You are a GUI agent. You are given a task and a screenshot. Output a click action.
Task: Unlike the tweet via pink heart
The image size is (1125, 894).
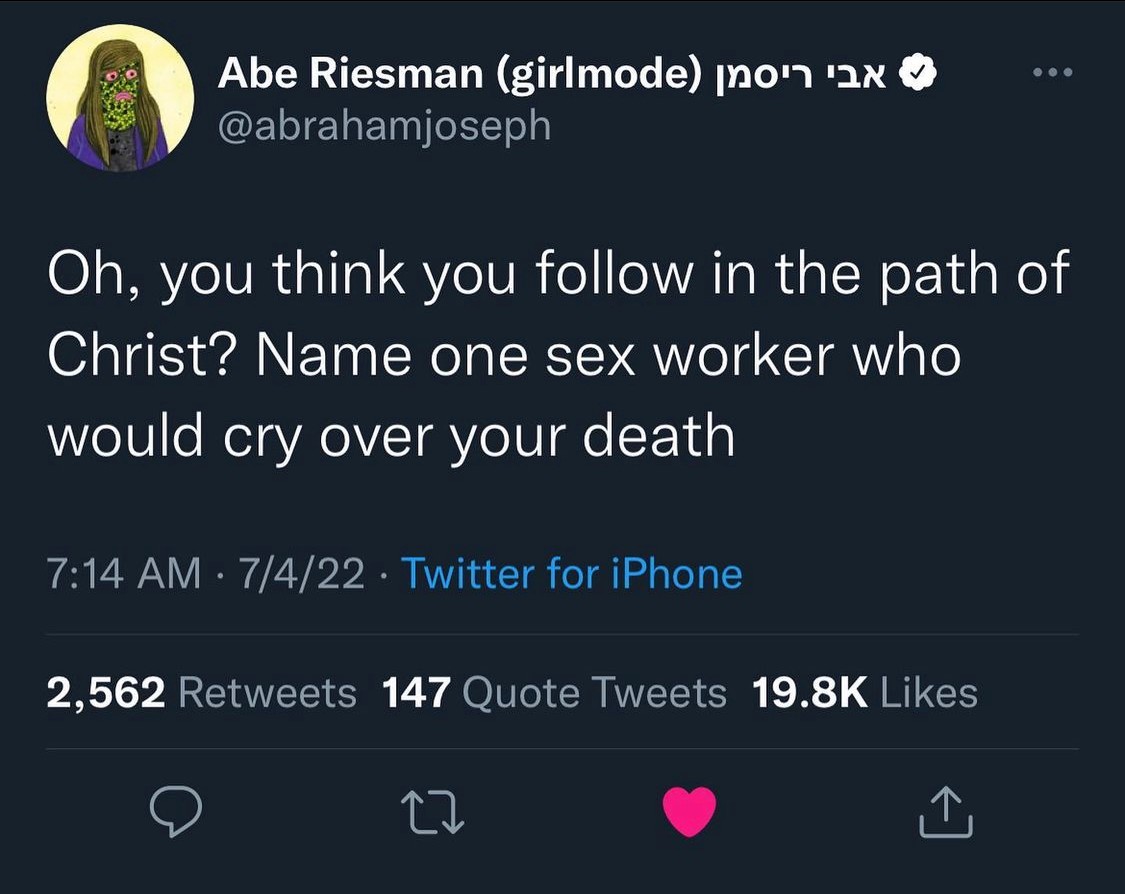coord(690,810)
